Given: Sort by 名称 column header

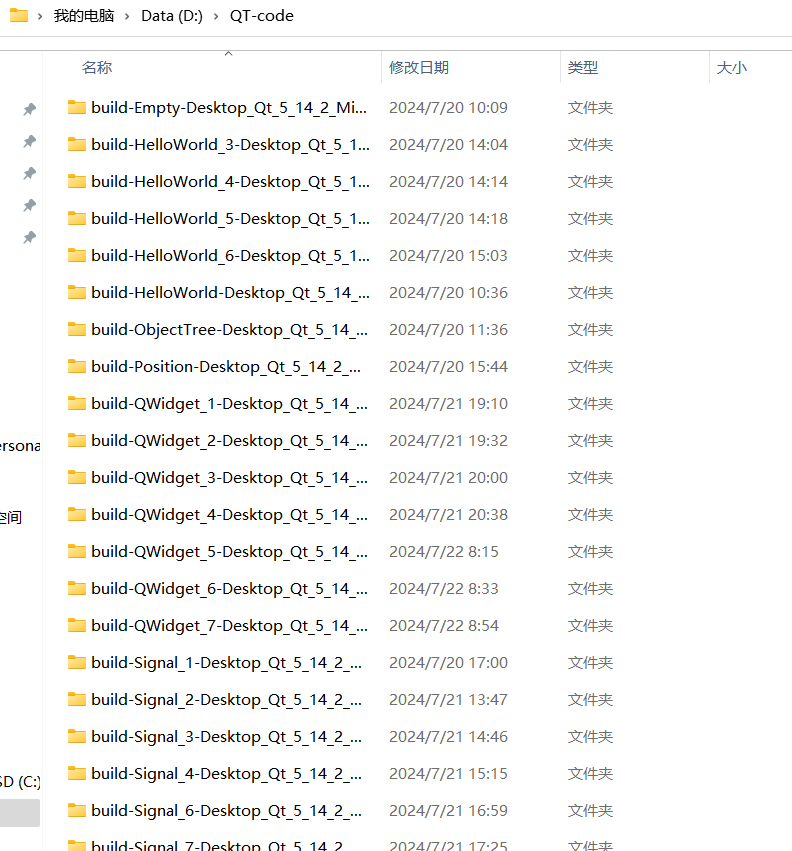Looking at the screenshot, I should (97, 68).
